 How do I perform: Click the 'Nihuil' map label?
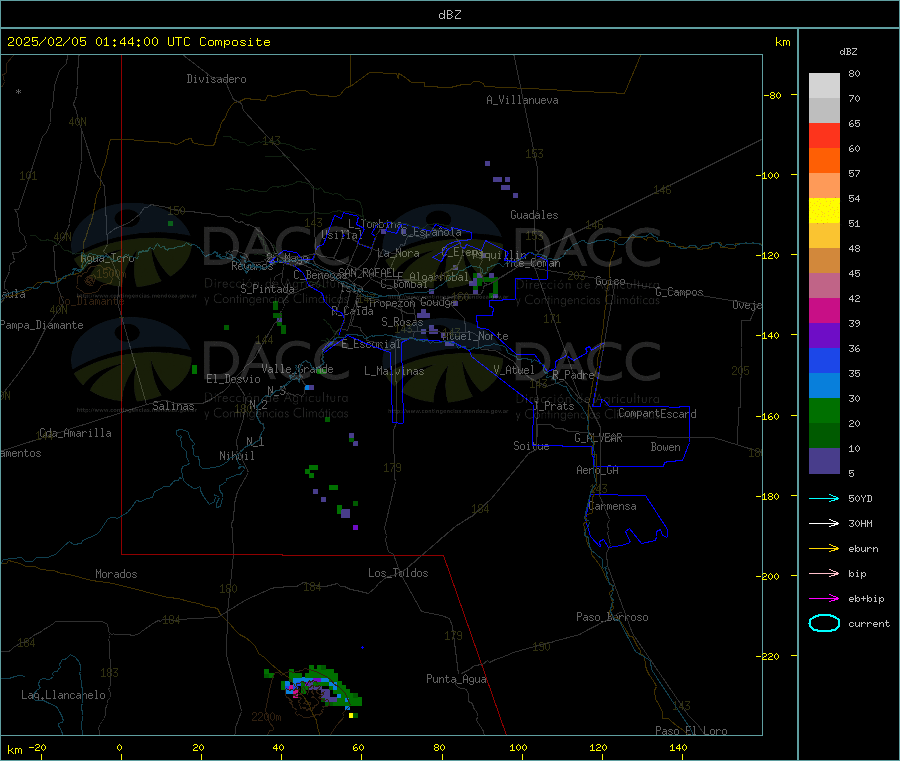point(237,456)
